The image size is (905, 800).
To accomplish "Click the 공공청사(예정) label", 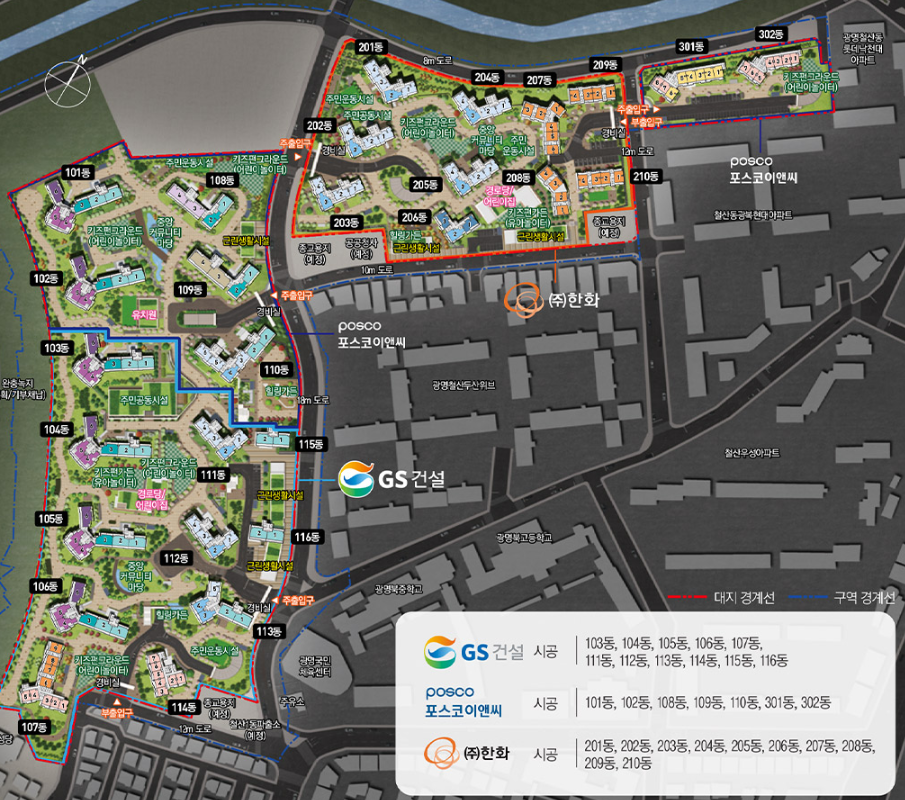I will 362,249.
